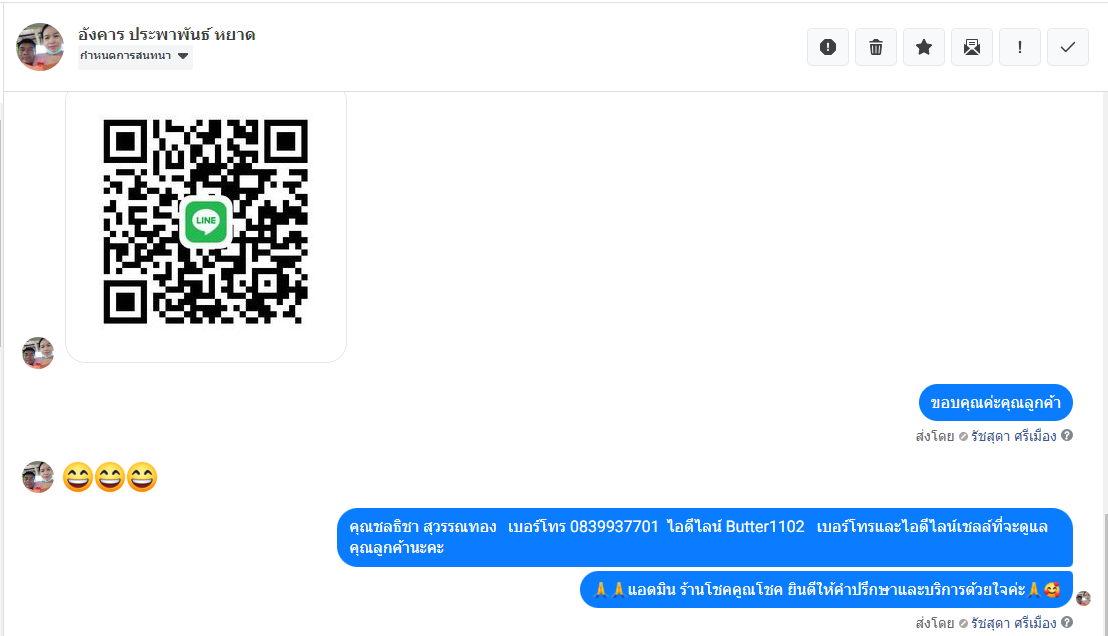Click the chat vertical scrollbar thumb
1108x636 pixels.
[1105, 574]
